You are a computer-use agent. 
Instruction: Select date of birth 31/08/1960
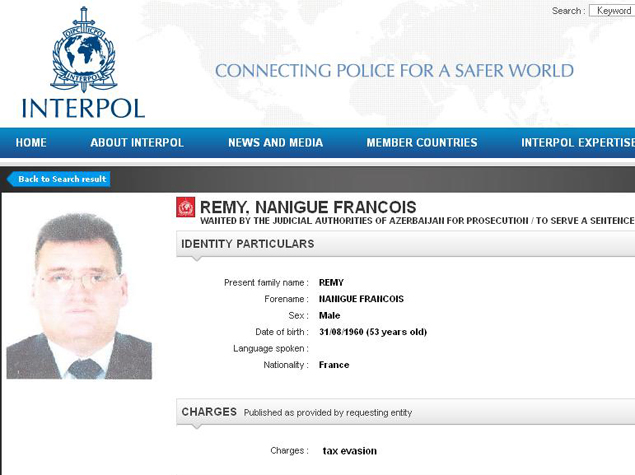(x=341, y=332)
